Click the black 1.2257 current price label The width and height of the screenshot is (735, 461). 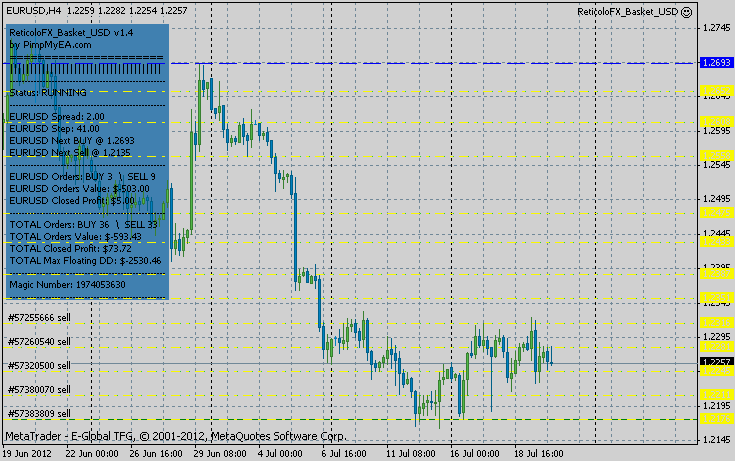[x=716, y=362]
